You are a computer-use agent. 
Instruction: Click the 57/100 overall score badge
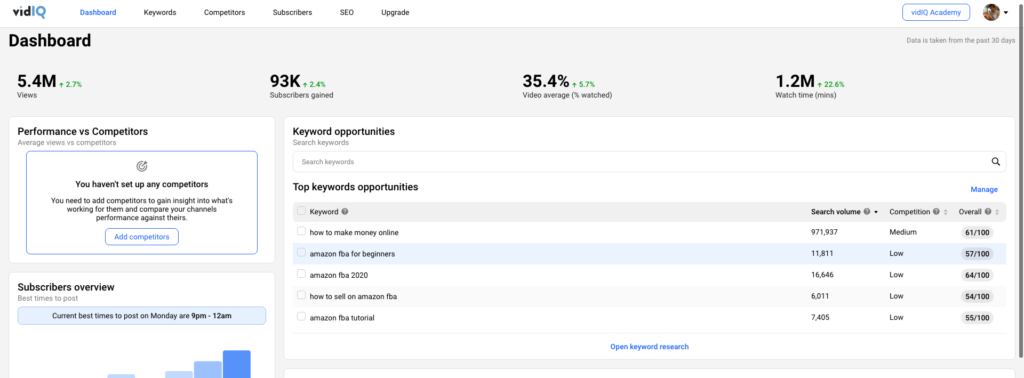(977, 253)
